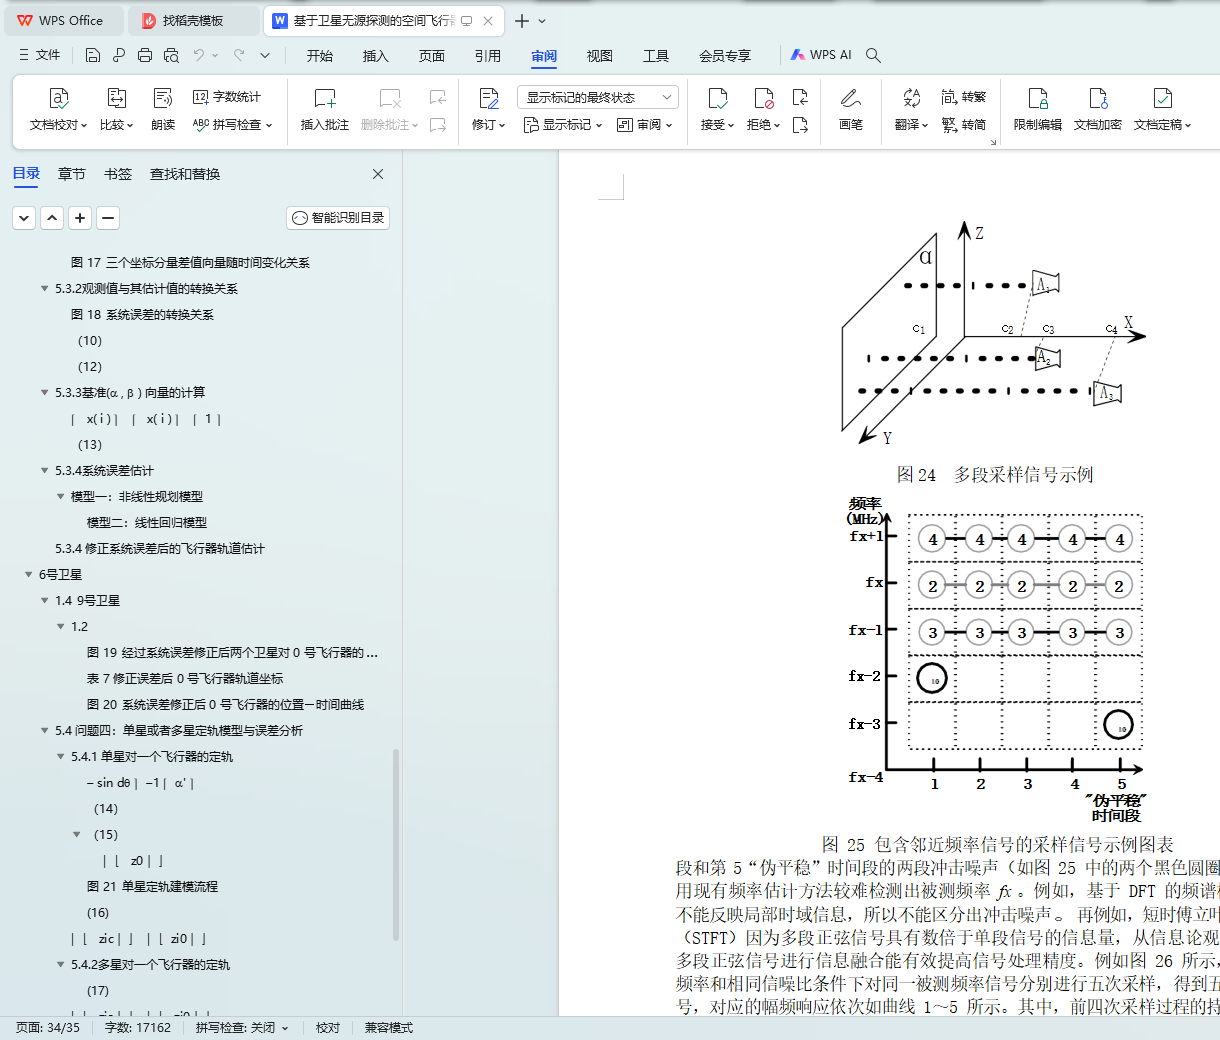Open the 显示标记 dropdown

(563, 125)
